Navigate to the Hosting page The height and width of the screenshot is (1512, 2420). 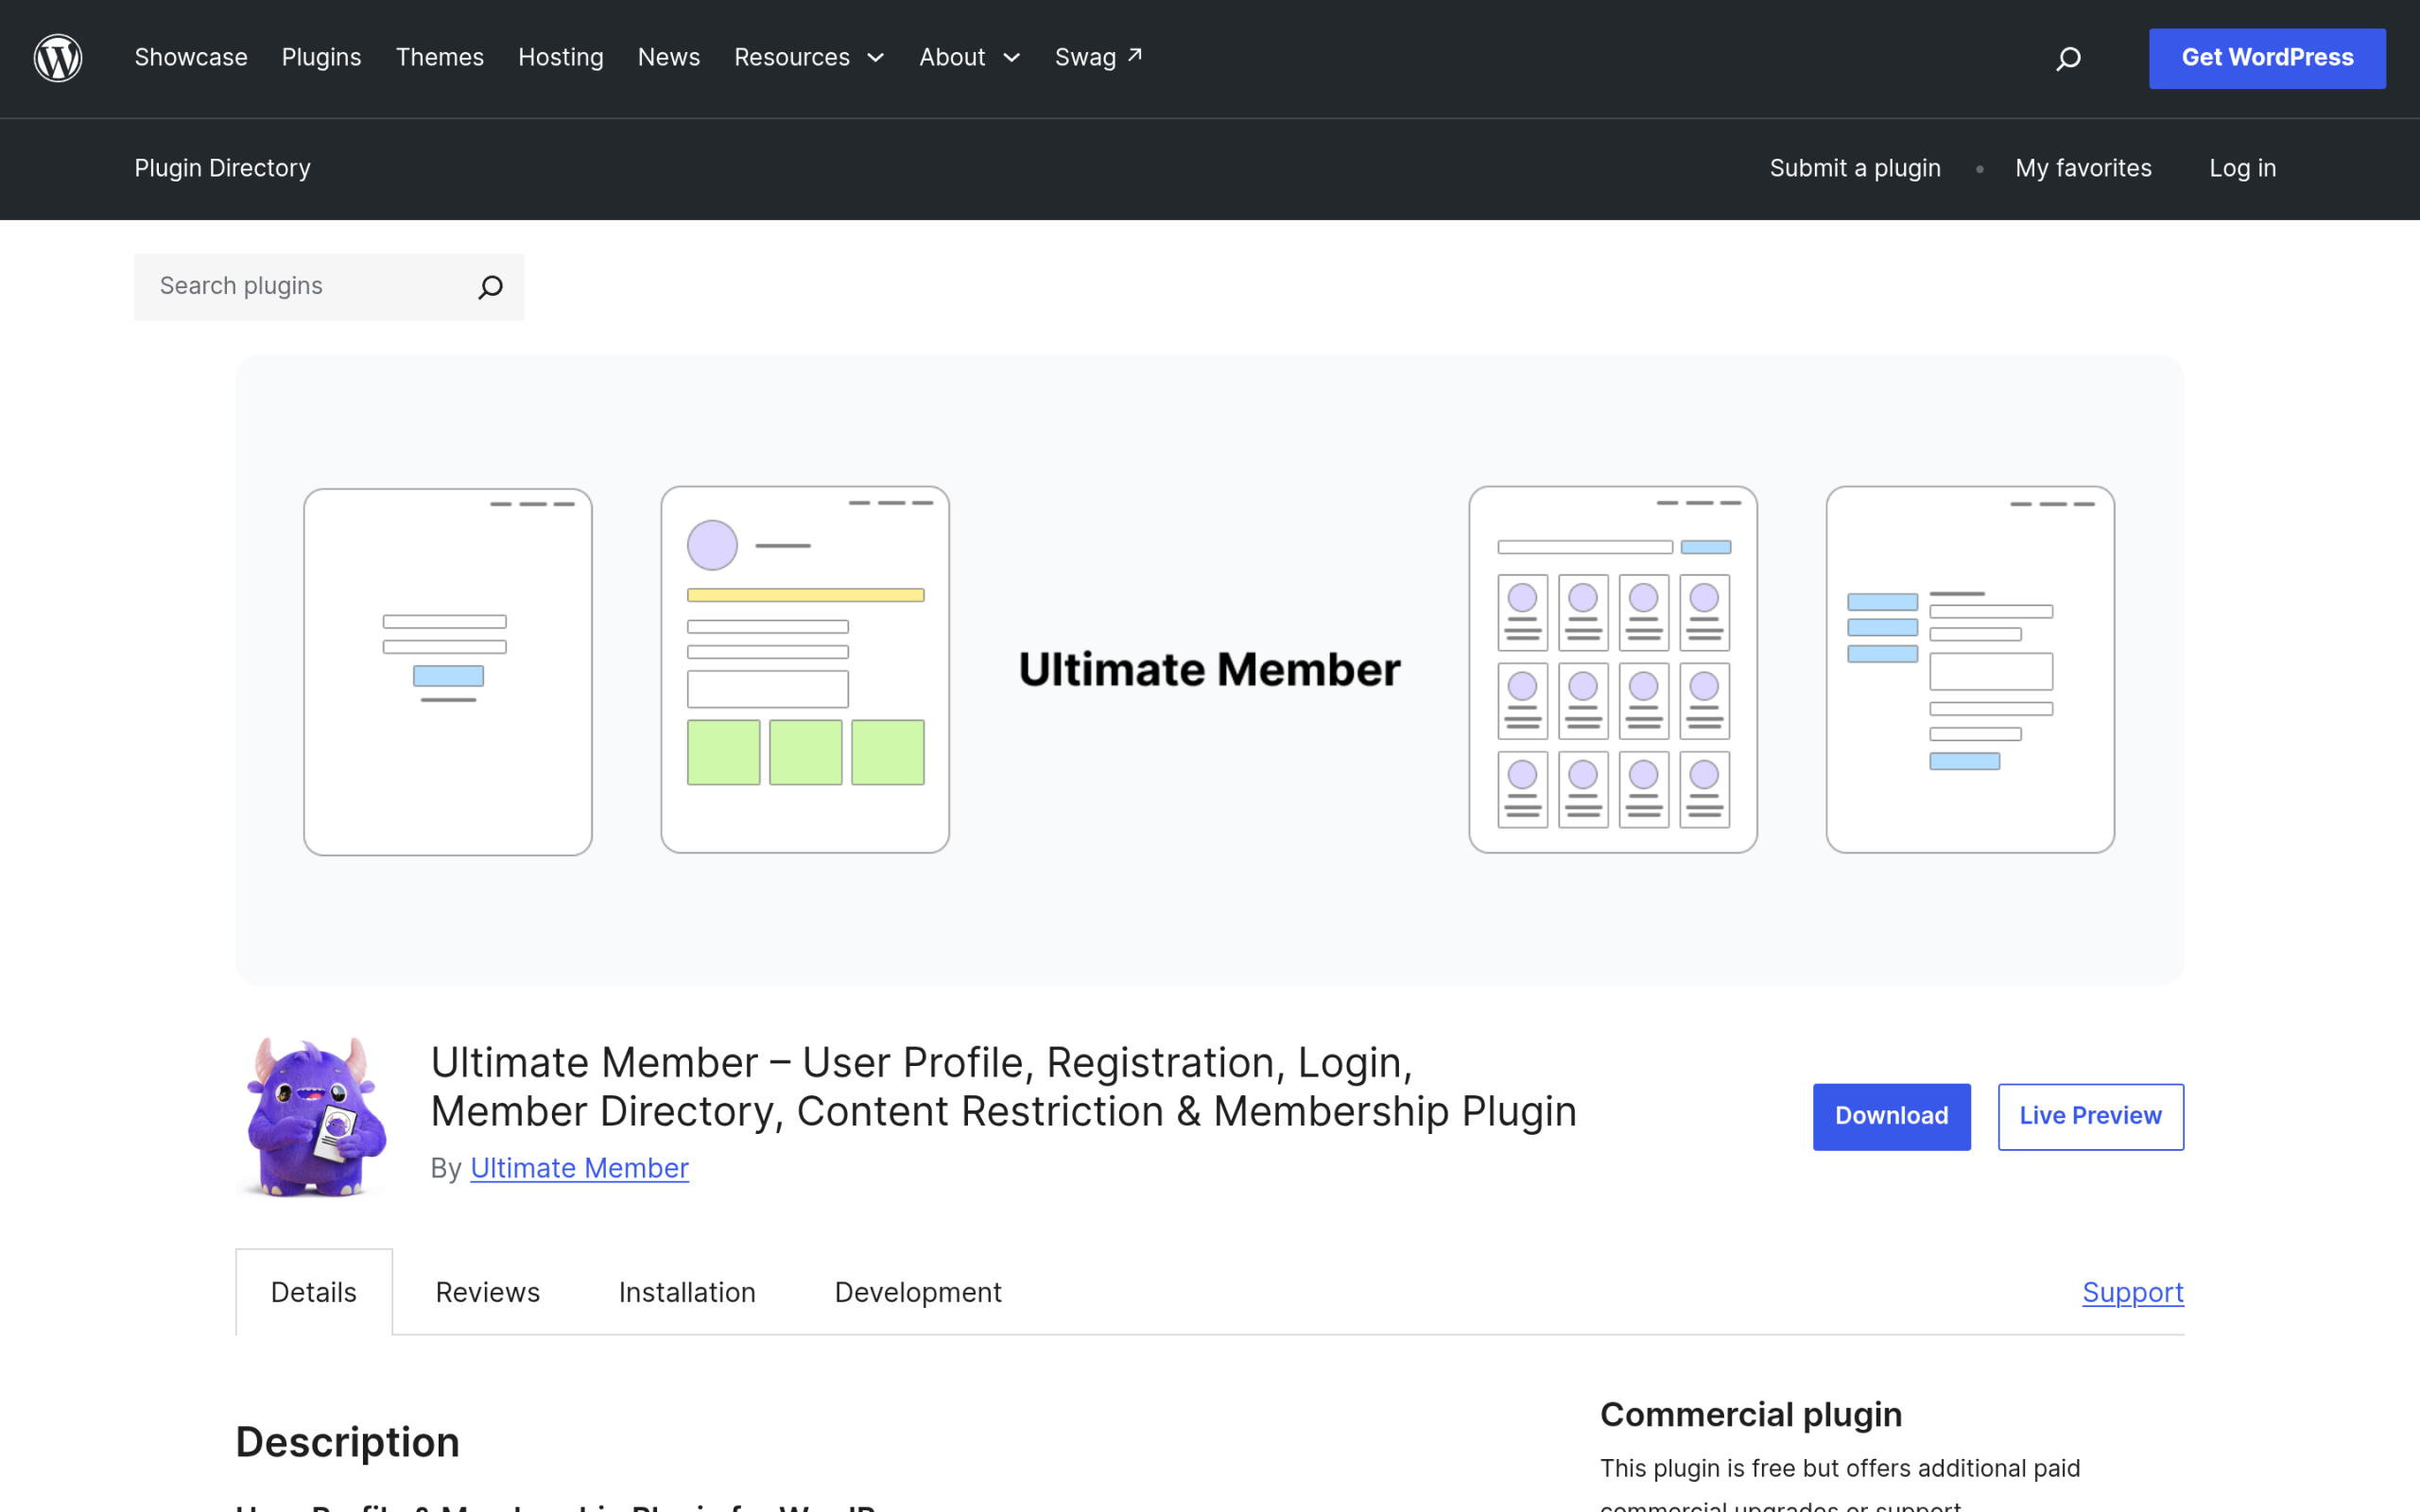(x=561, y=58)
